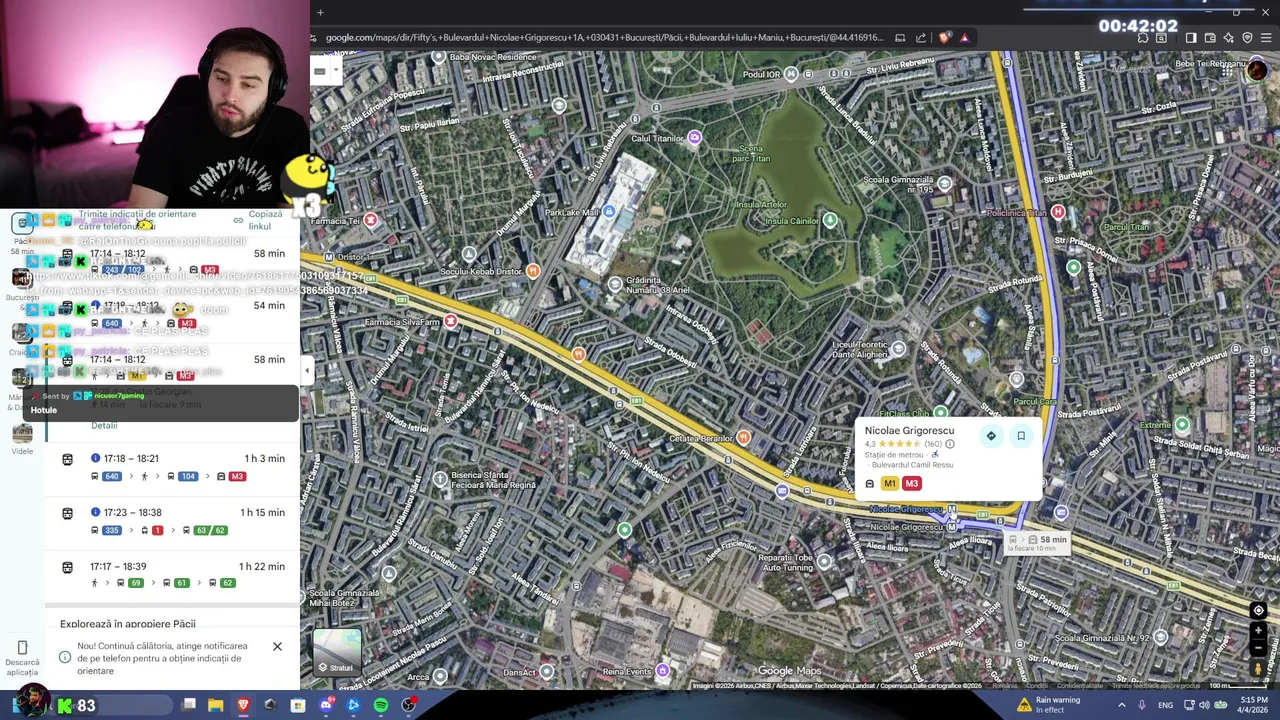Pick up the Street View pegman
1280x720 pixels.
click(1258, 668)
